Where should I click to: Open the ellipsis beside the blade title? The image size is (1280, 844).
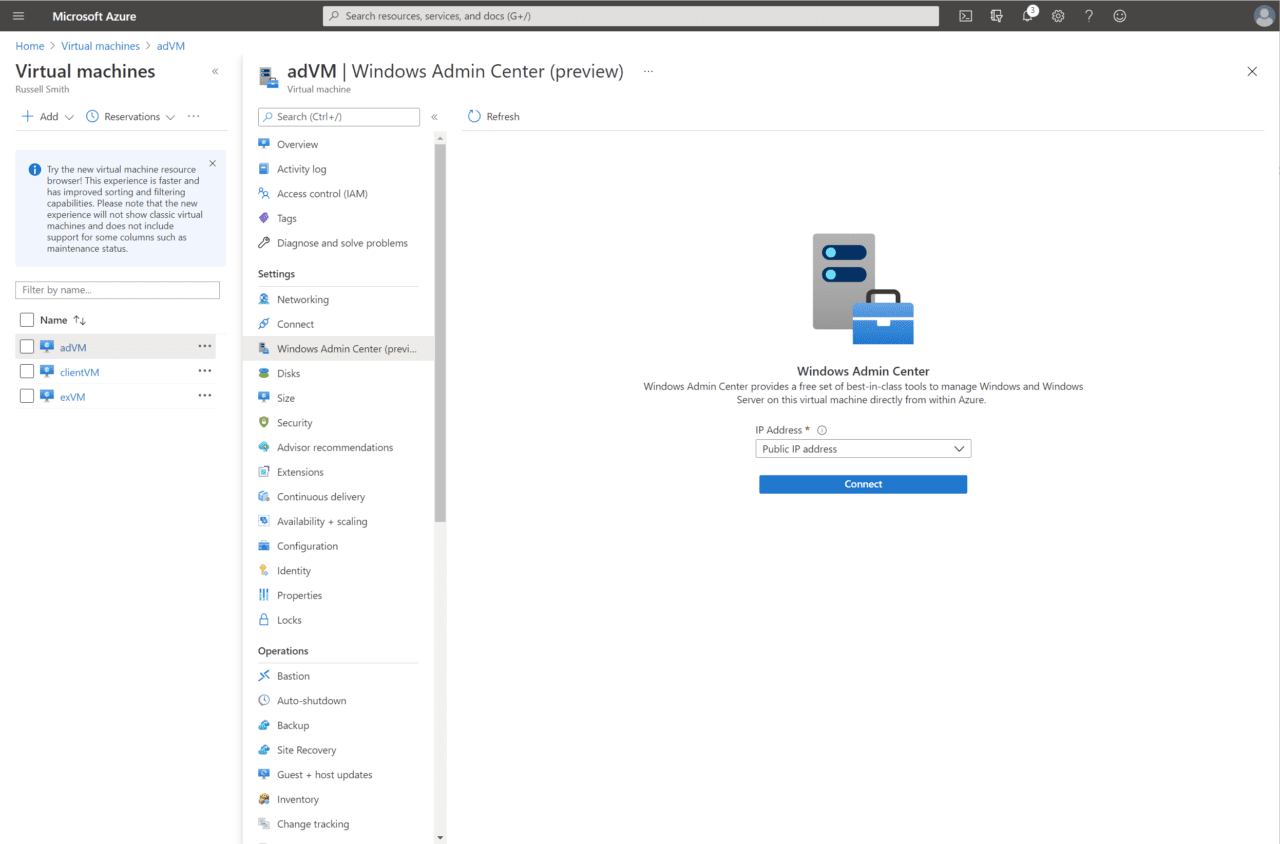click(x=648, y=71)
